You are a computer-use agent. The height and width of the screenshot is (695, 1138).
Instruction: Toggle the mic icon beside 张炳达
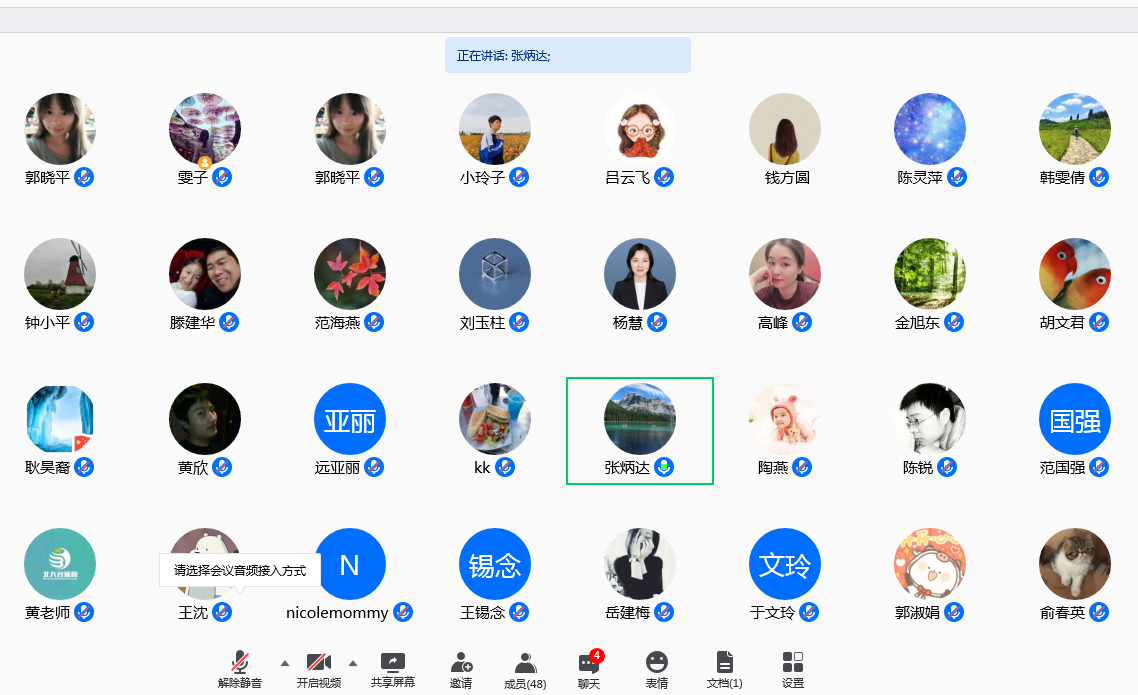tap(664, 467)
